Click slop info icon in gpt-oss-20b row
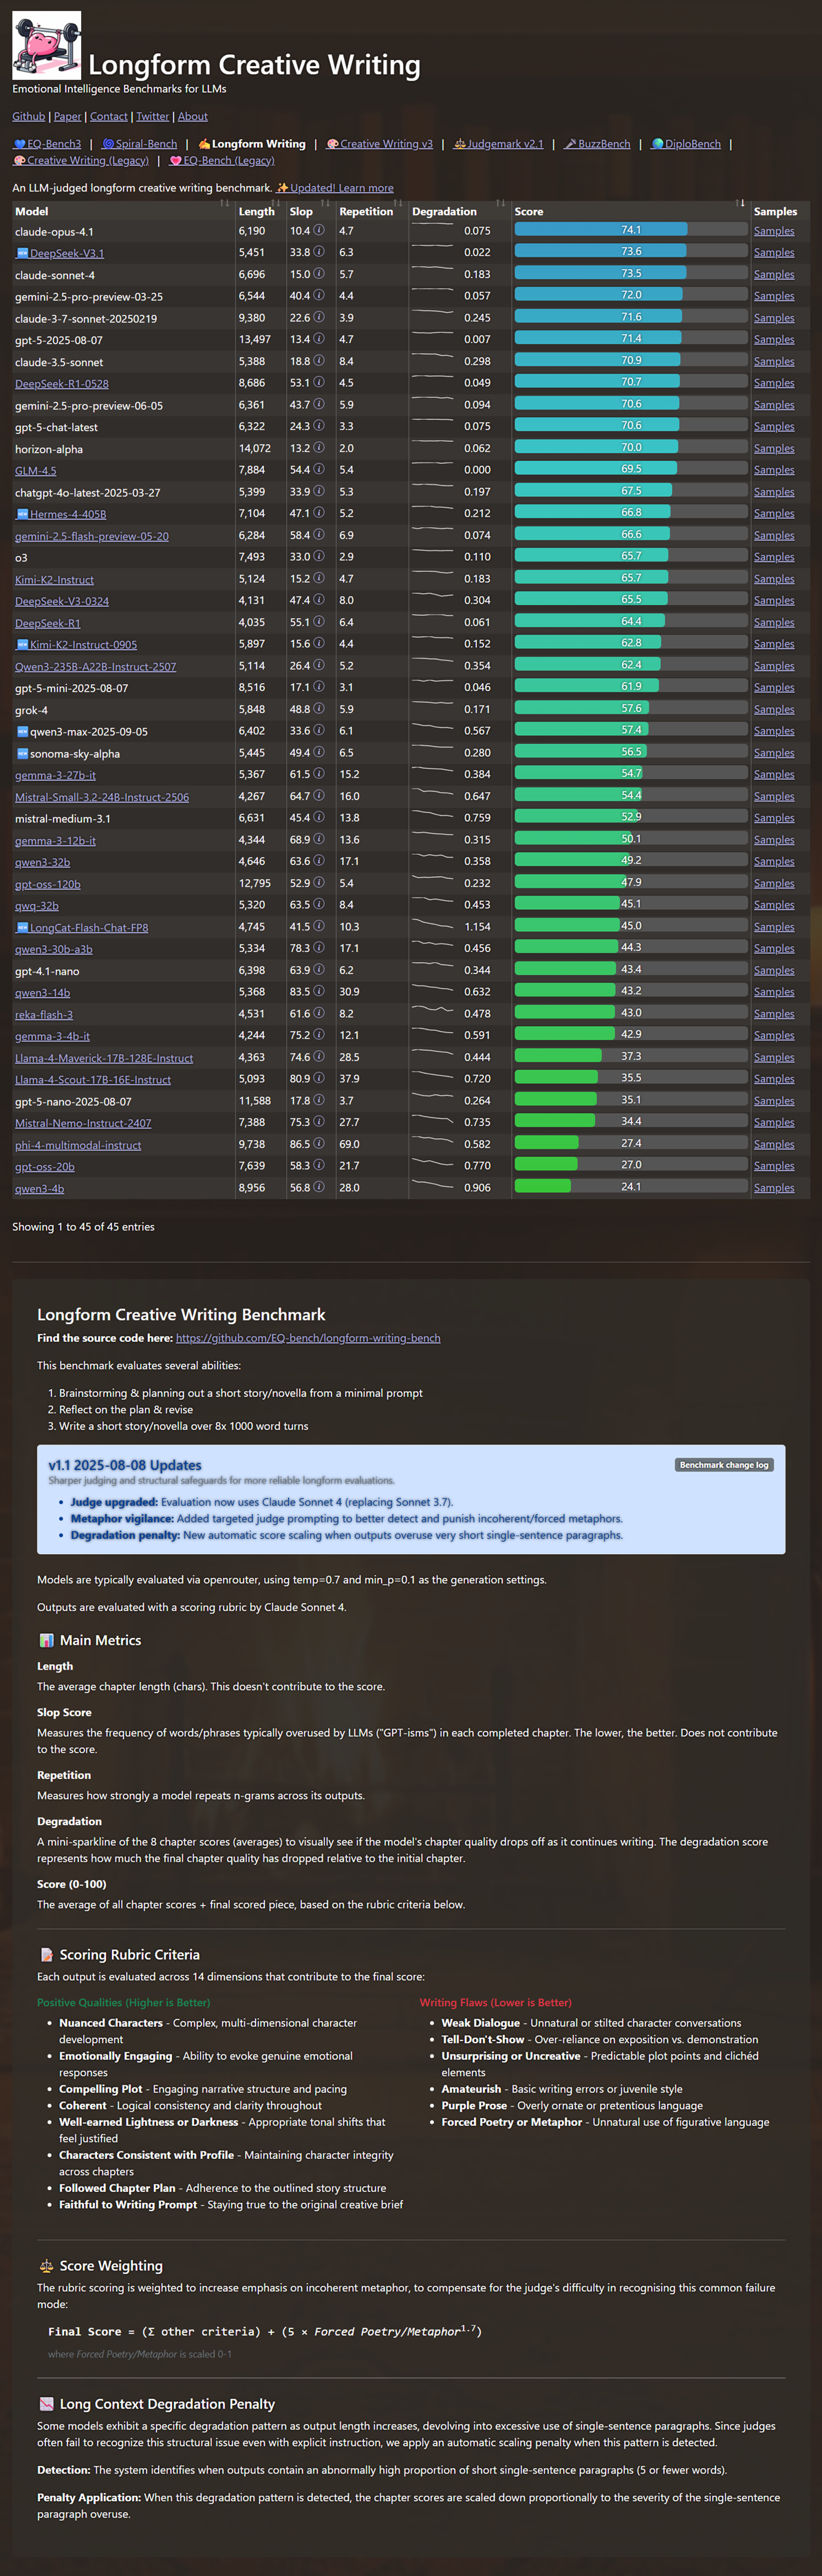 [x=319, y=1166]
